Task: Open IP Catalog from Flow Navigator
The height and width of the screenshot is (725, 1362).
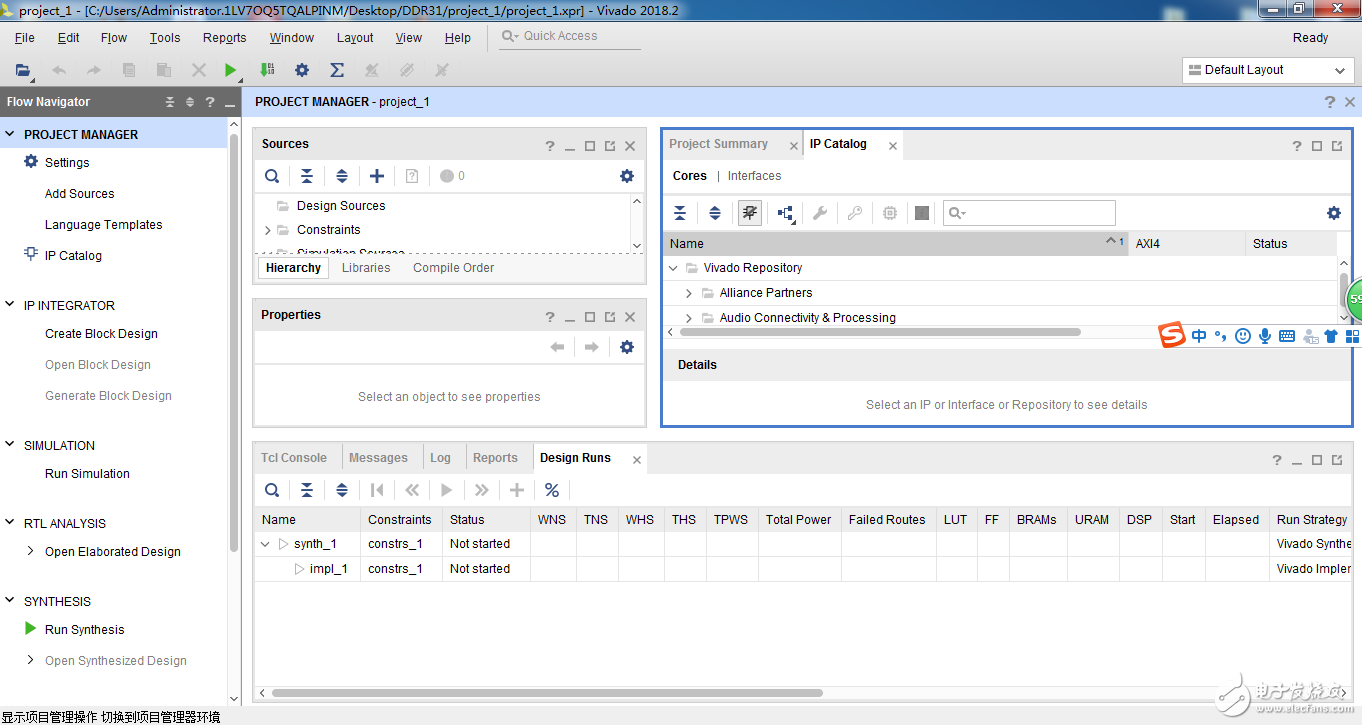Action: click(x=73, y=256)
